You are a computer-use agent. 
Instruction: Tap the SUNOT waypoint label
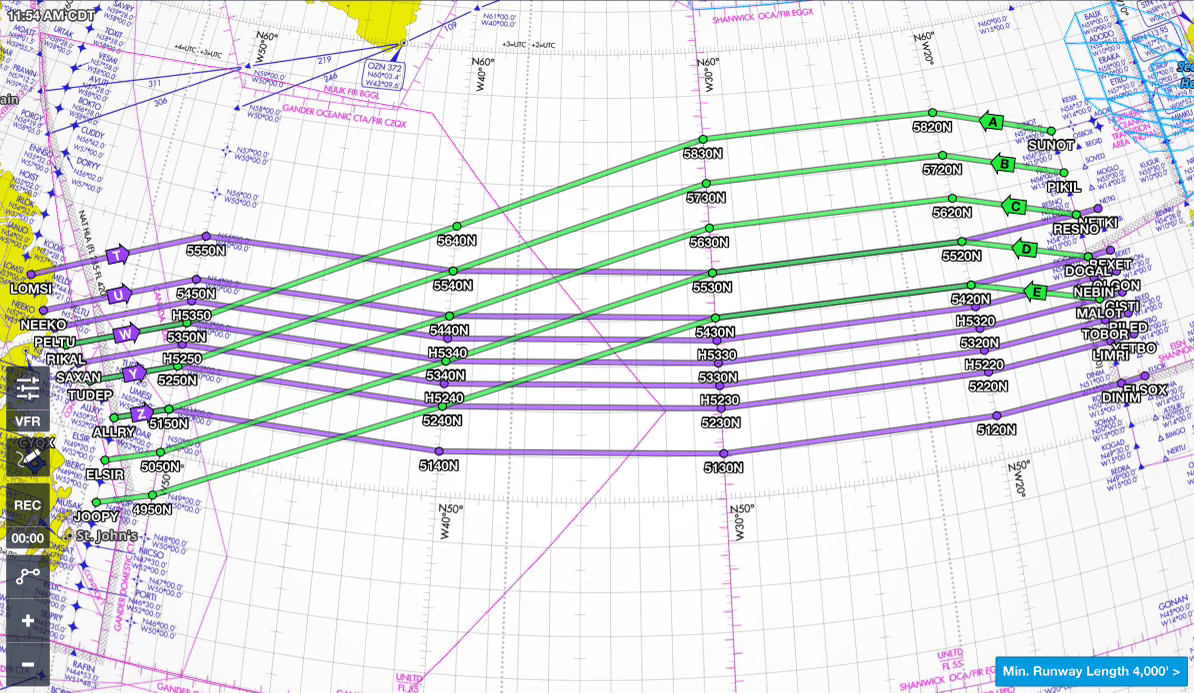tap(1050, 145)
